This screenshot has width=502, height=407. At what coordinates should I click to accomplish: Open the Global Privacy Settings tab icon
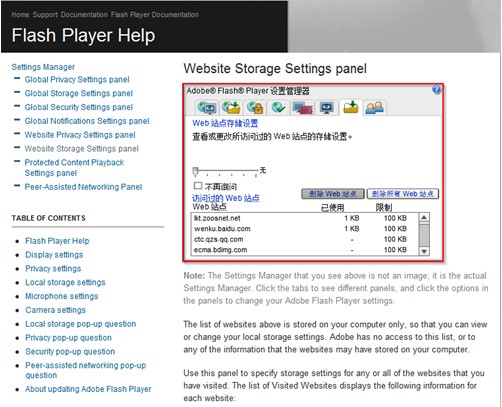(207, 108)
